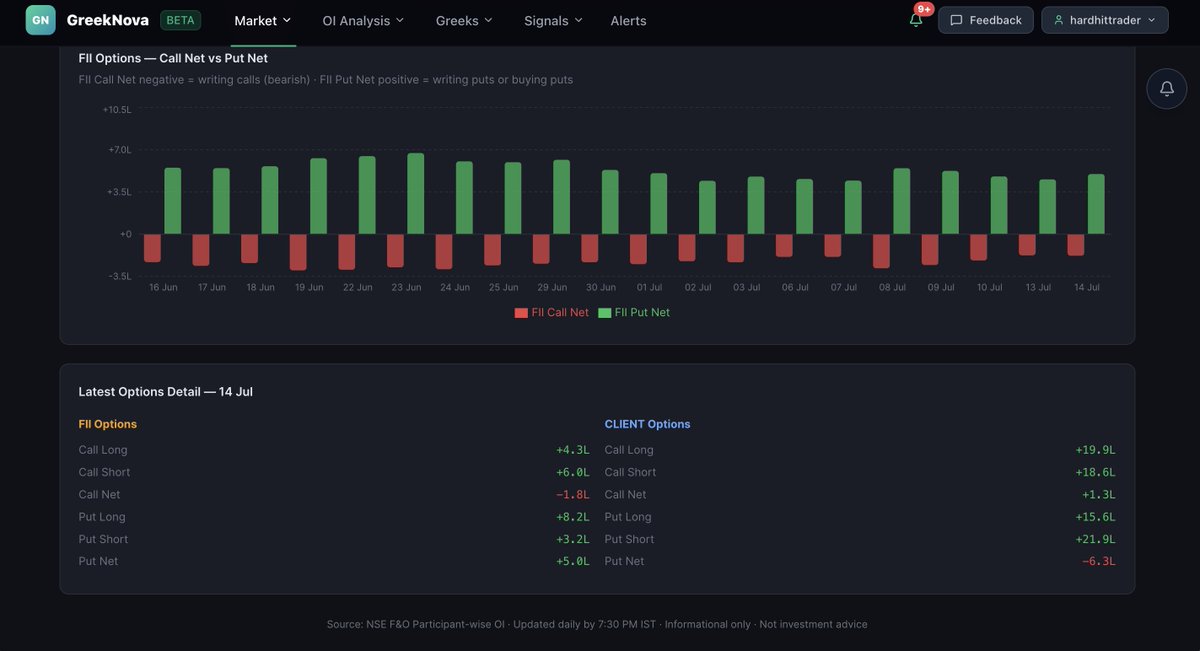The width and height of the screenshot is (1200, 651).
Task: Click the Feedback button
Action: 985,20
